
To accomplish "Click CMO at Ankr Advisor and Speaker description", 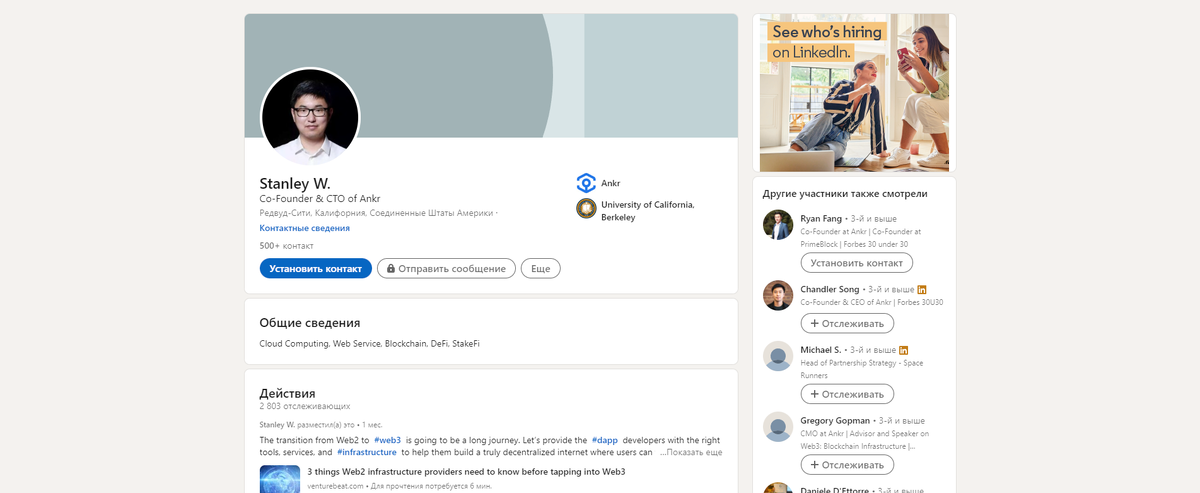I will [865, 440].
